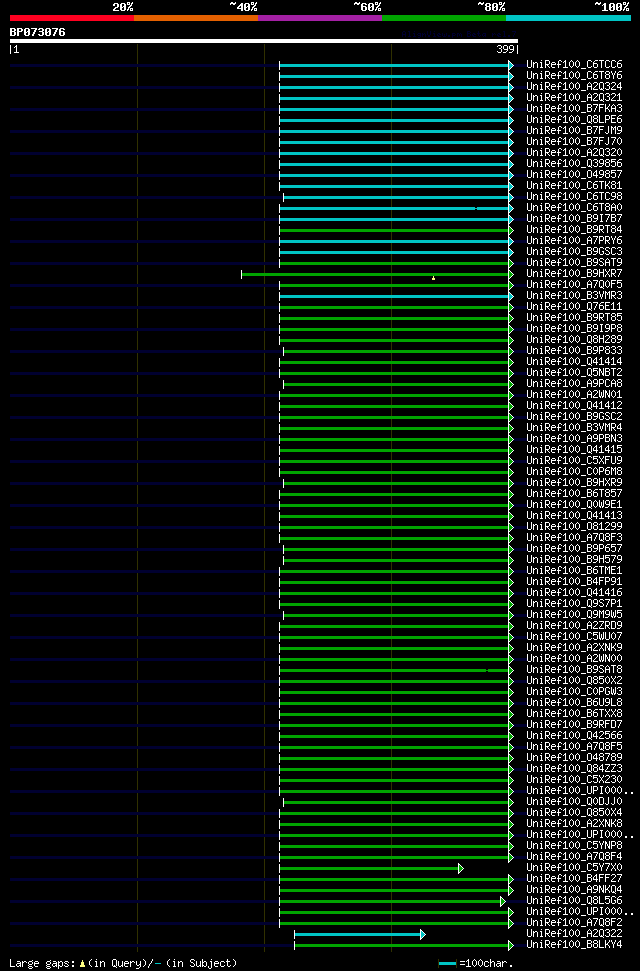Screen dimensions: 640x971
Task: Select the label UniRef100_B9SAT8
Action: (574, 669)
